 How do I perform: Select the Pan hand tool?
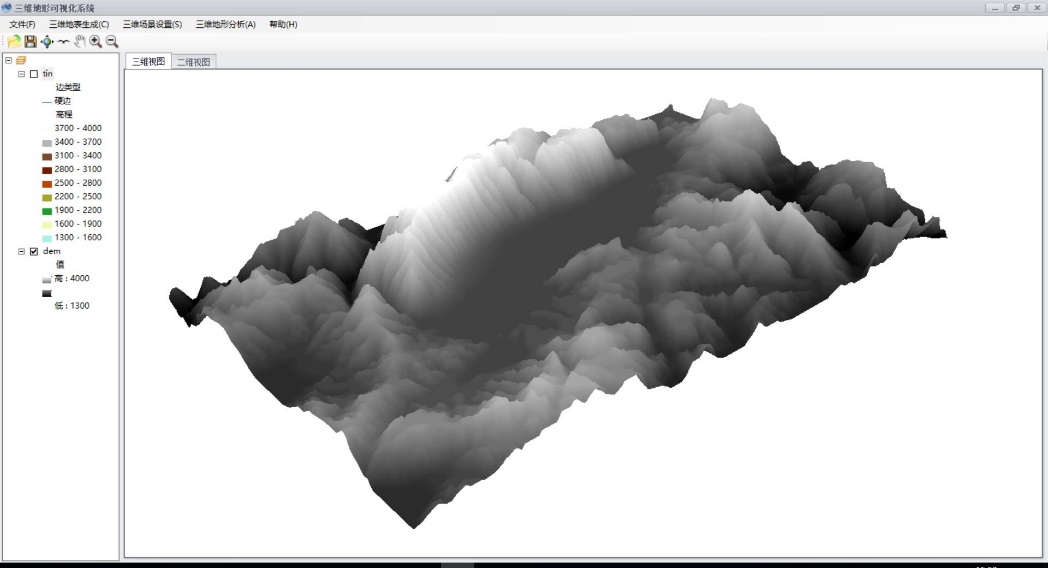pos(80,41)
